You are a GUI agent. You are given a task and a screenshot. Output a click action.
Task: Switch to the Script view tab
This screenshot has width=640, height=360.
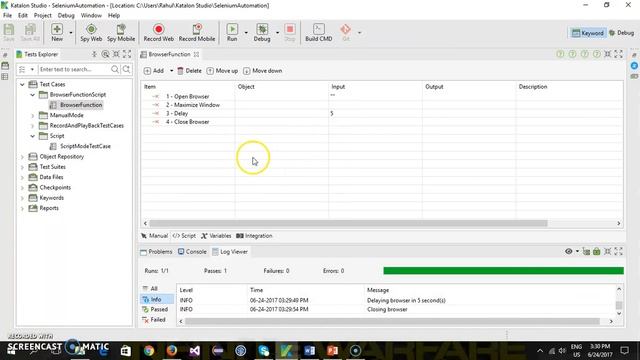pos(184,236)
